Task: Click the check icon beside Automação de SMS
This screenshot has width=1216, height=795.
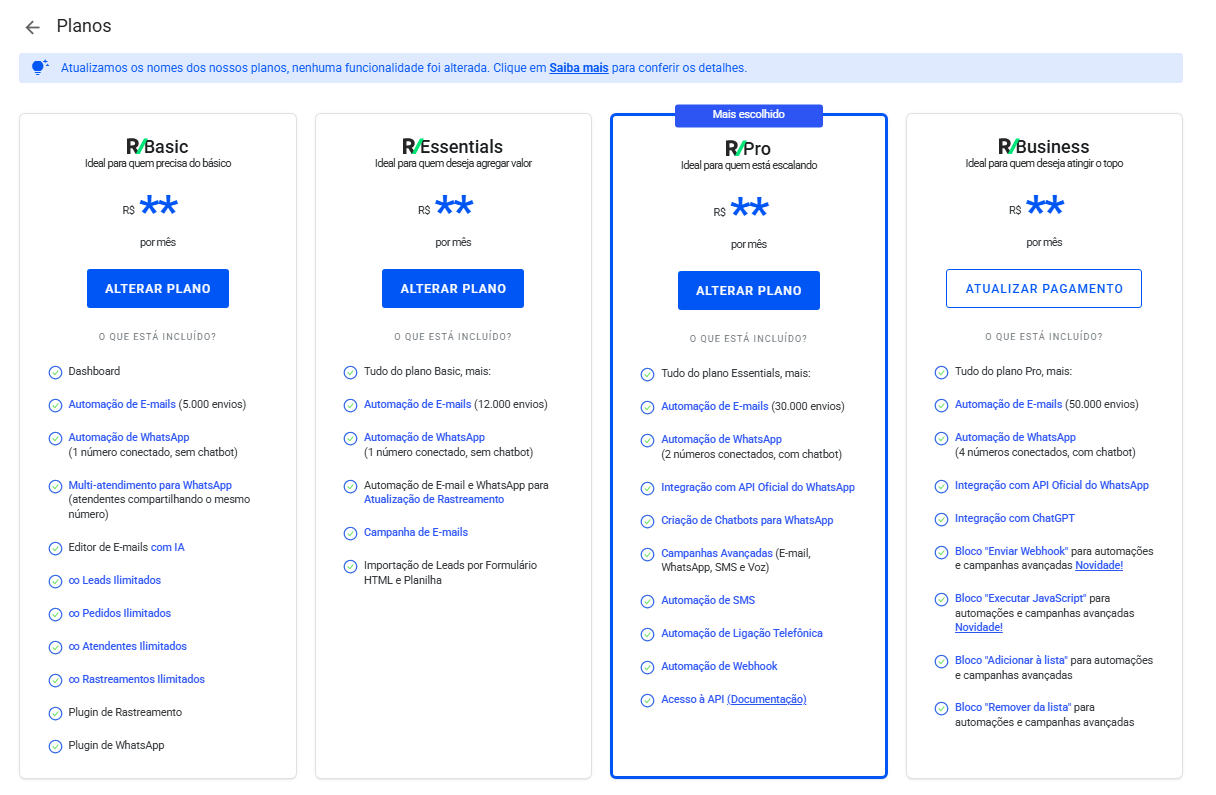Action: tap(647, 601)
